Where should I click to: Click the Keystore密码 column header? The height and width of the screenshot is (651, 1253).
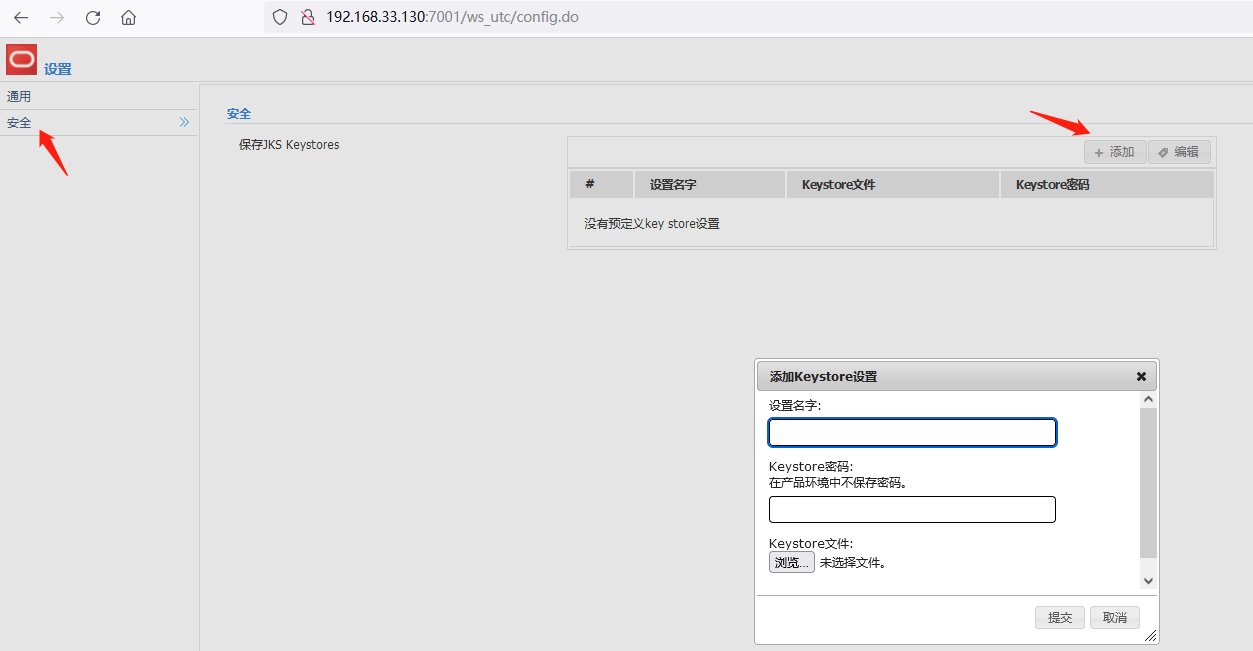pos(1107,184)
